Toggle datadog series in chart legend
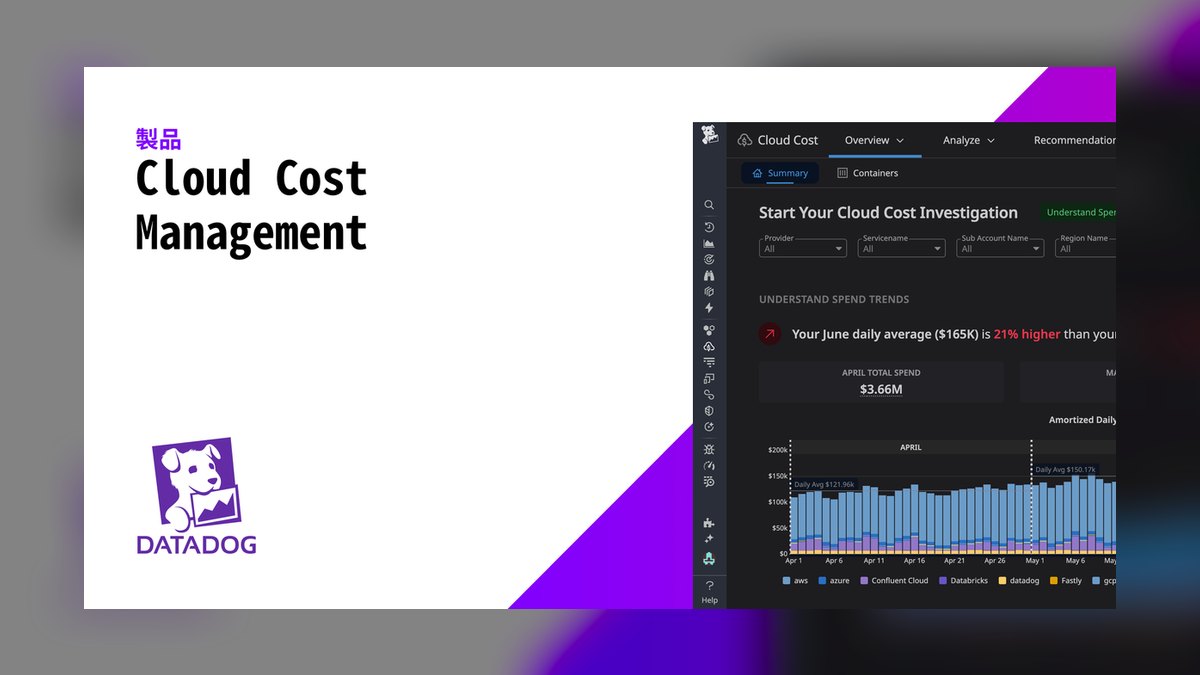The height and width of the screenshot is (675, 1200). click(x=1019, y=580)
